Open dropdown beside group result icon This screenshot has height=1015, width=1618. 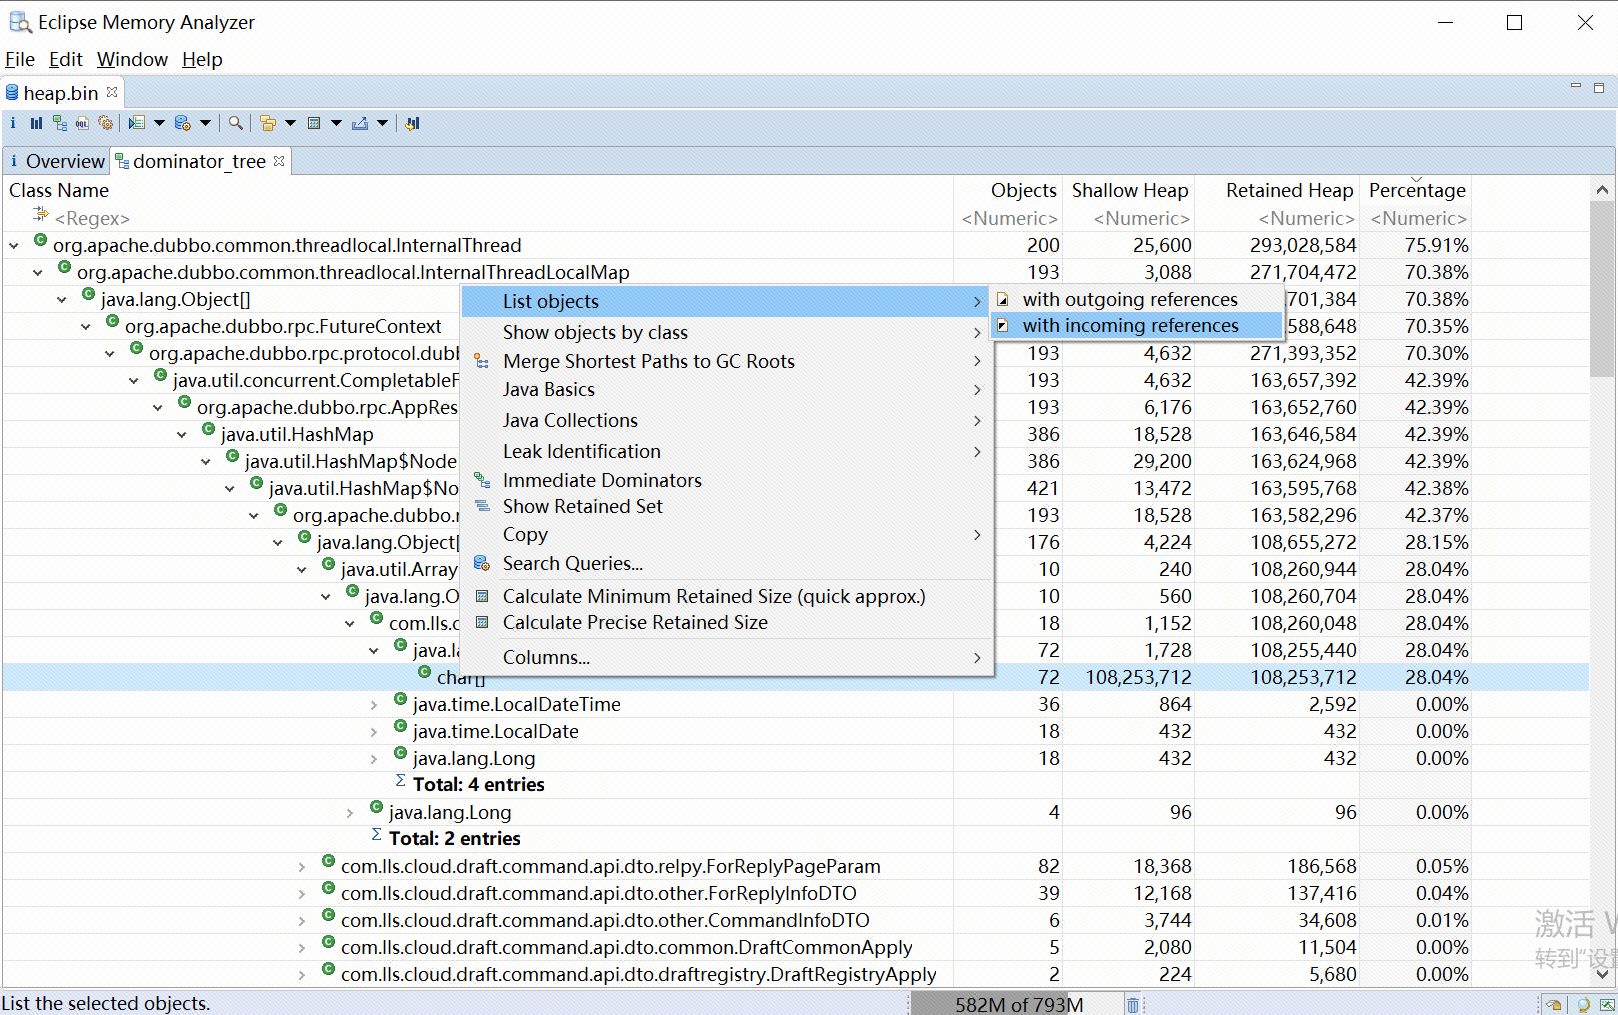(x=290, y=123)
